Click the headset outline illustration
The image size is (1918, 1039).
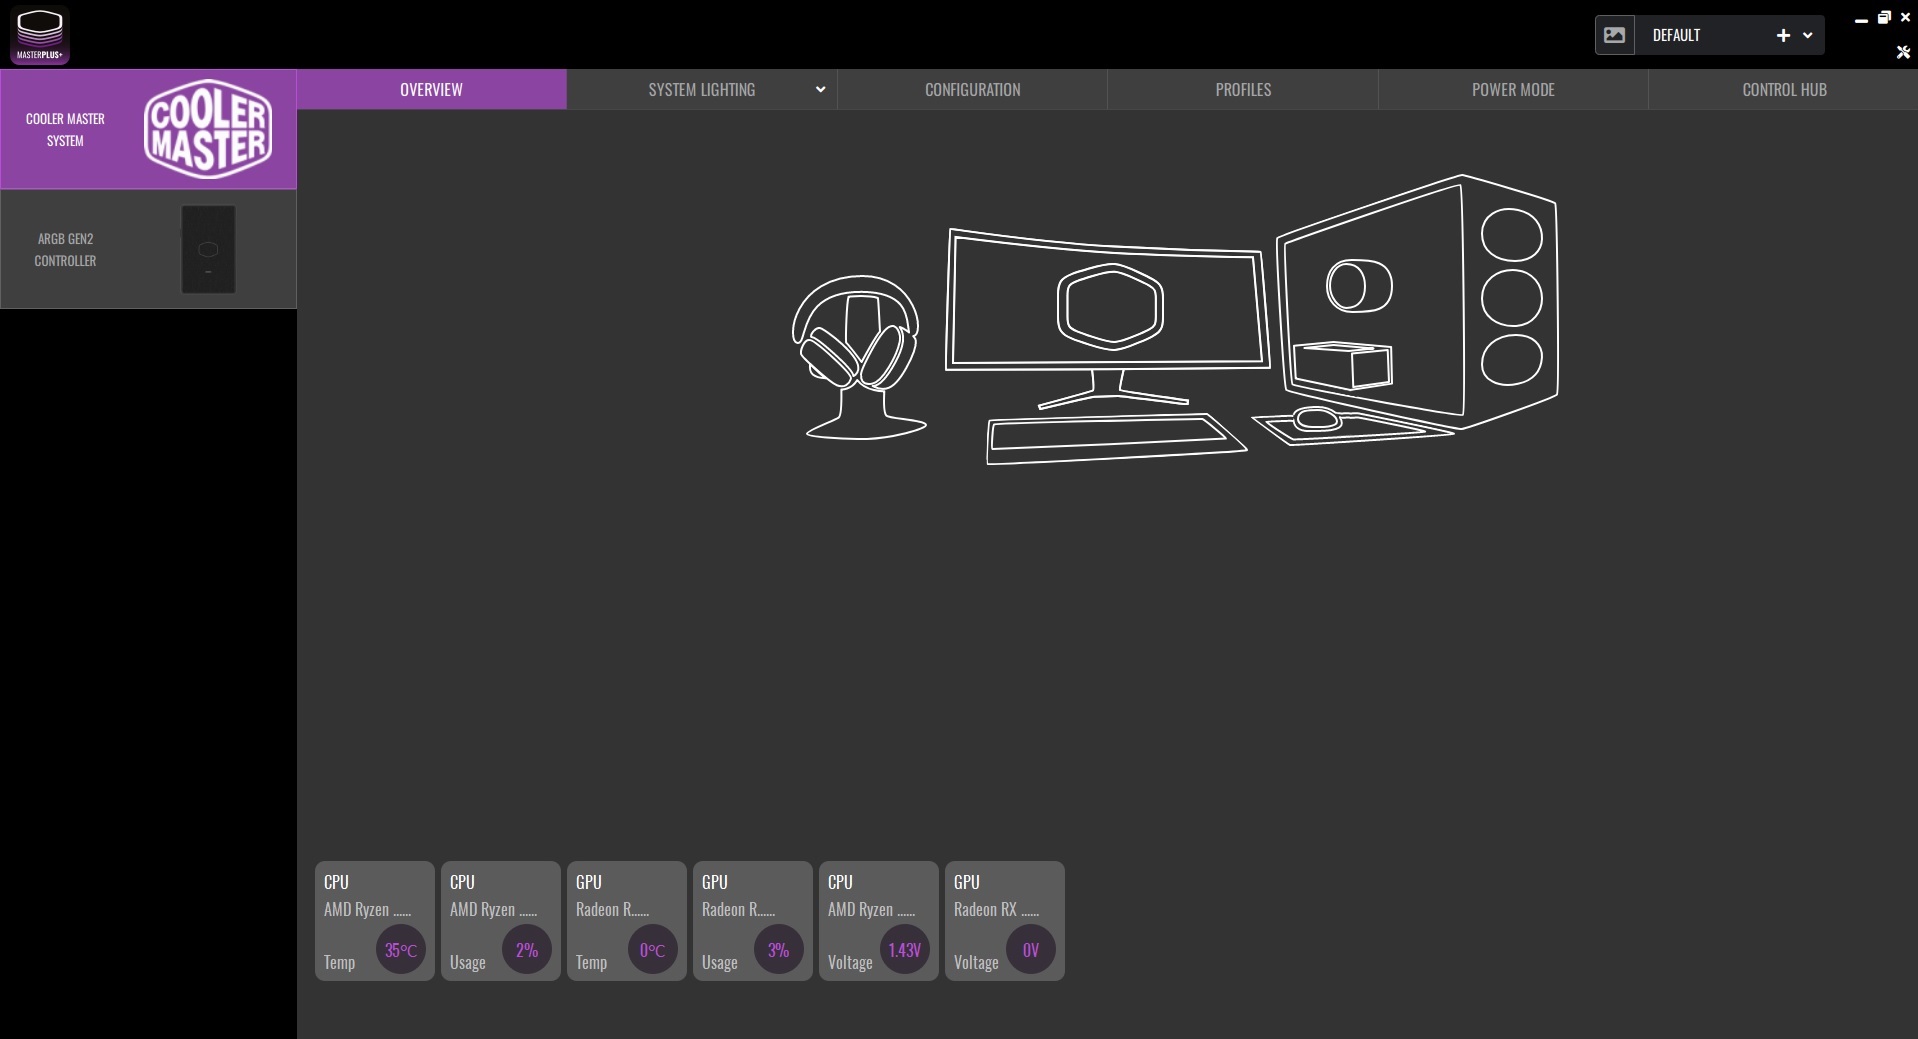point(859,356)
